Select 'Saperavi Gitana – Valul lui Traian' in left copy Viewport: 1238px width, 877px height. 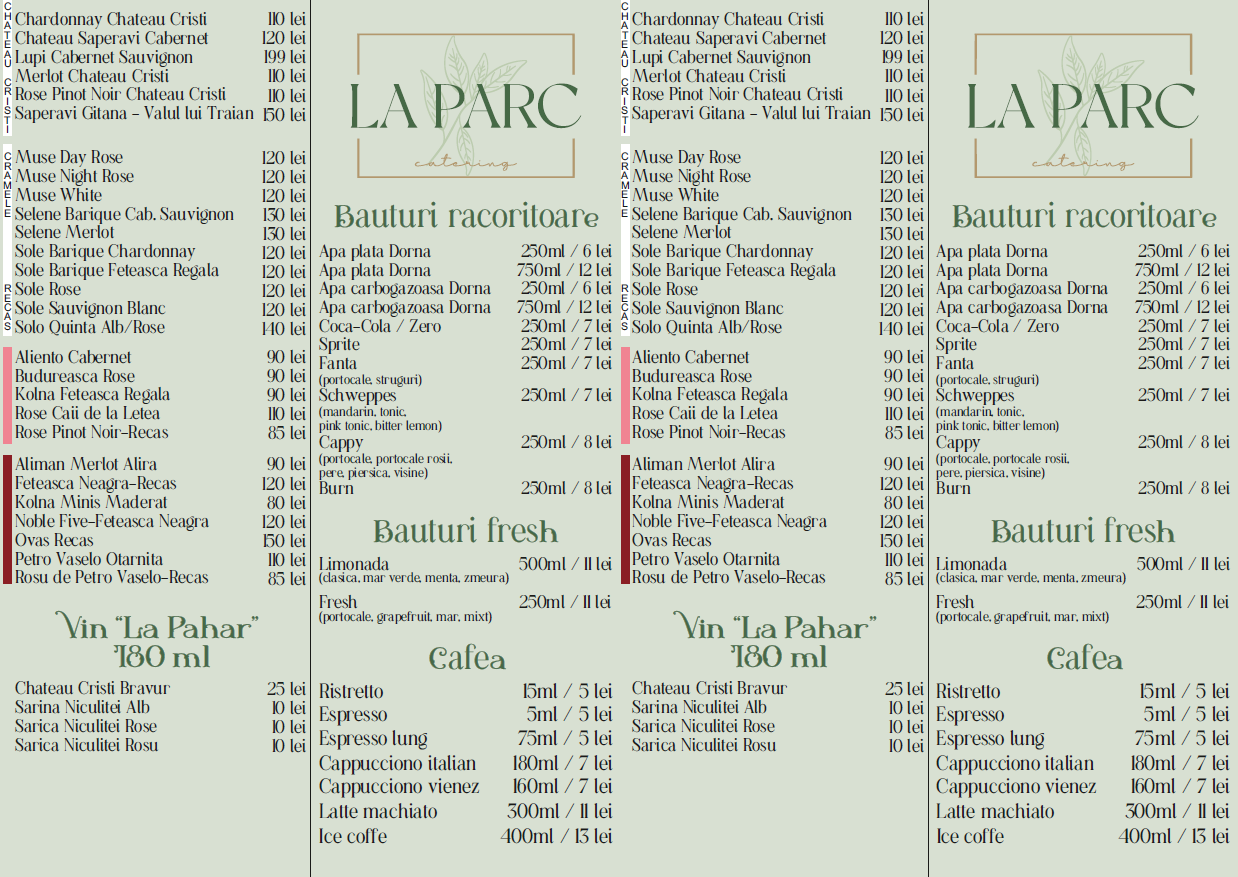pyautogui.click(x=135, y=113)
